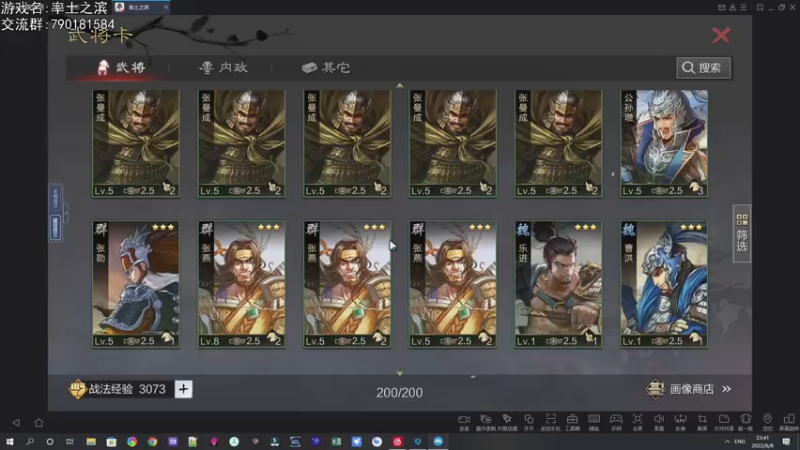800x450 pixels.
Task: Click the 画像商店 helmet icon
Action: 655,389
